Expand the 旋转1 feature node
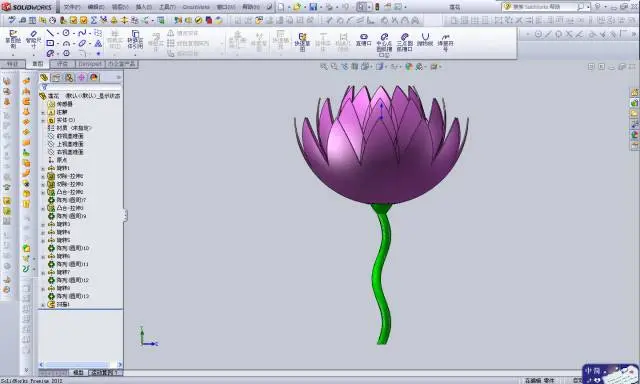 (43, 169)
